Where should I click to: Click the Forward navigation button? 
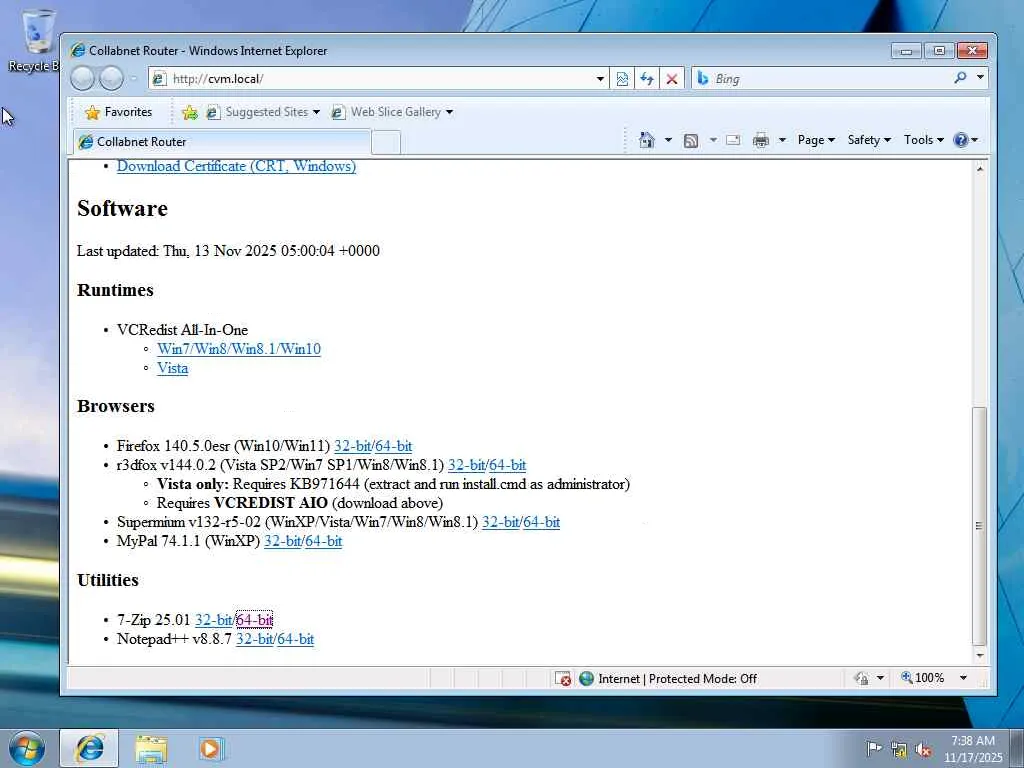[x=111, y=79]
